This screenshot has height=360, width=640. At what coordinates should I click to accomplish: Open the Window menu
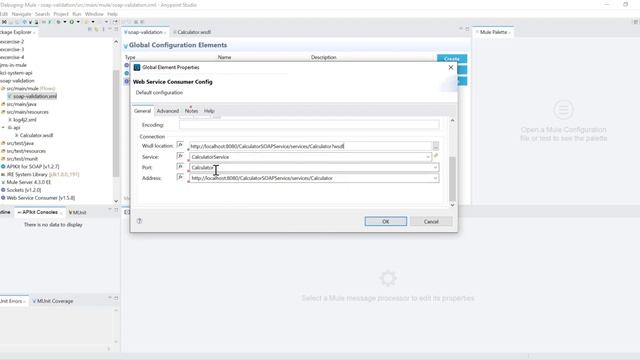click(94, 14)
